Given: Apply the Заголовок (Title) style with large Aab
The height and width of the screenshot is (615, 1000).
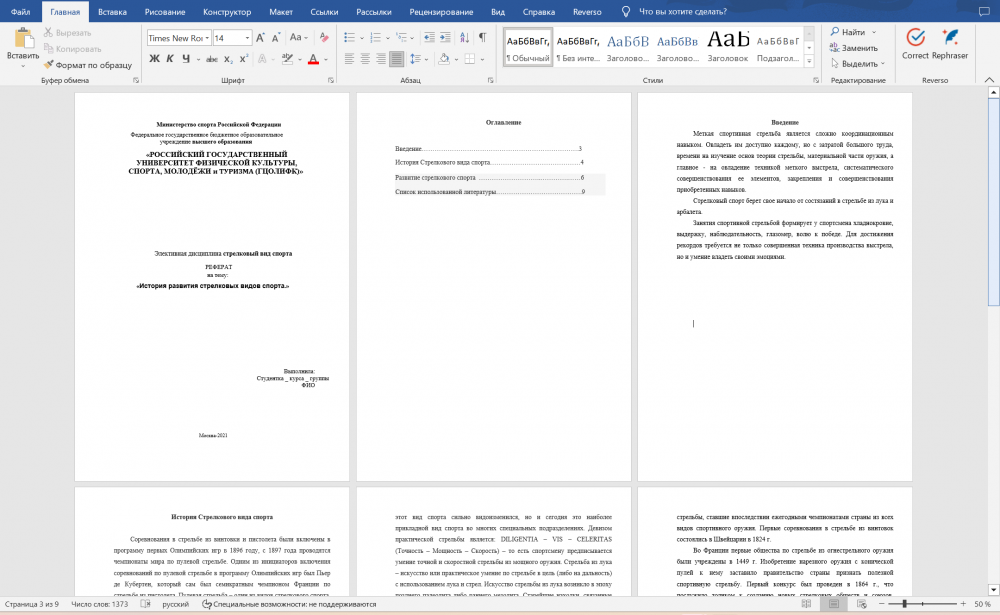Looking at the screenshot, I should [728, 47].
